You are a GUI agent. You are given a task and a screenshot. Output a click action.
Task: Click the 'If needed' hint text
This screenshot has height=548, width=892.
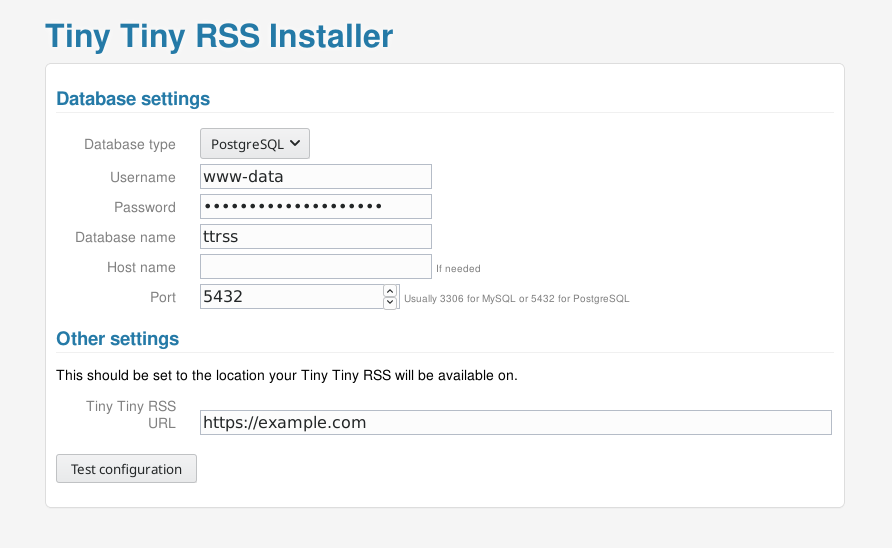[459, 269]
